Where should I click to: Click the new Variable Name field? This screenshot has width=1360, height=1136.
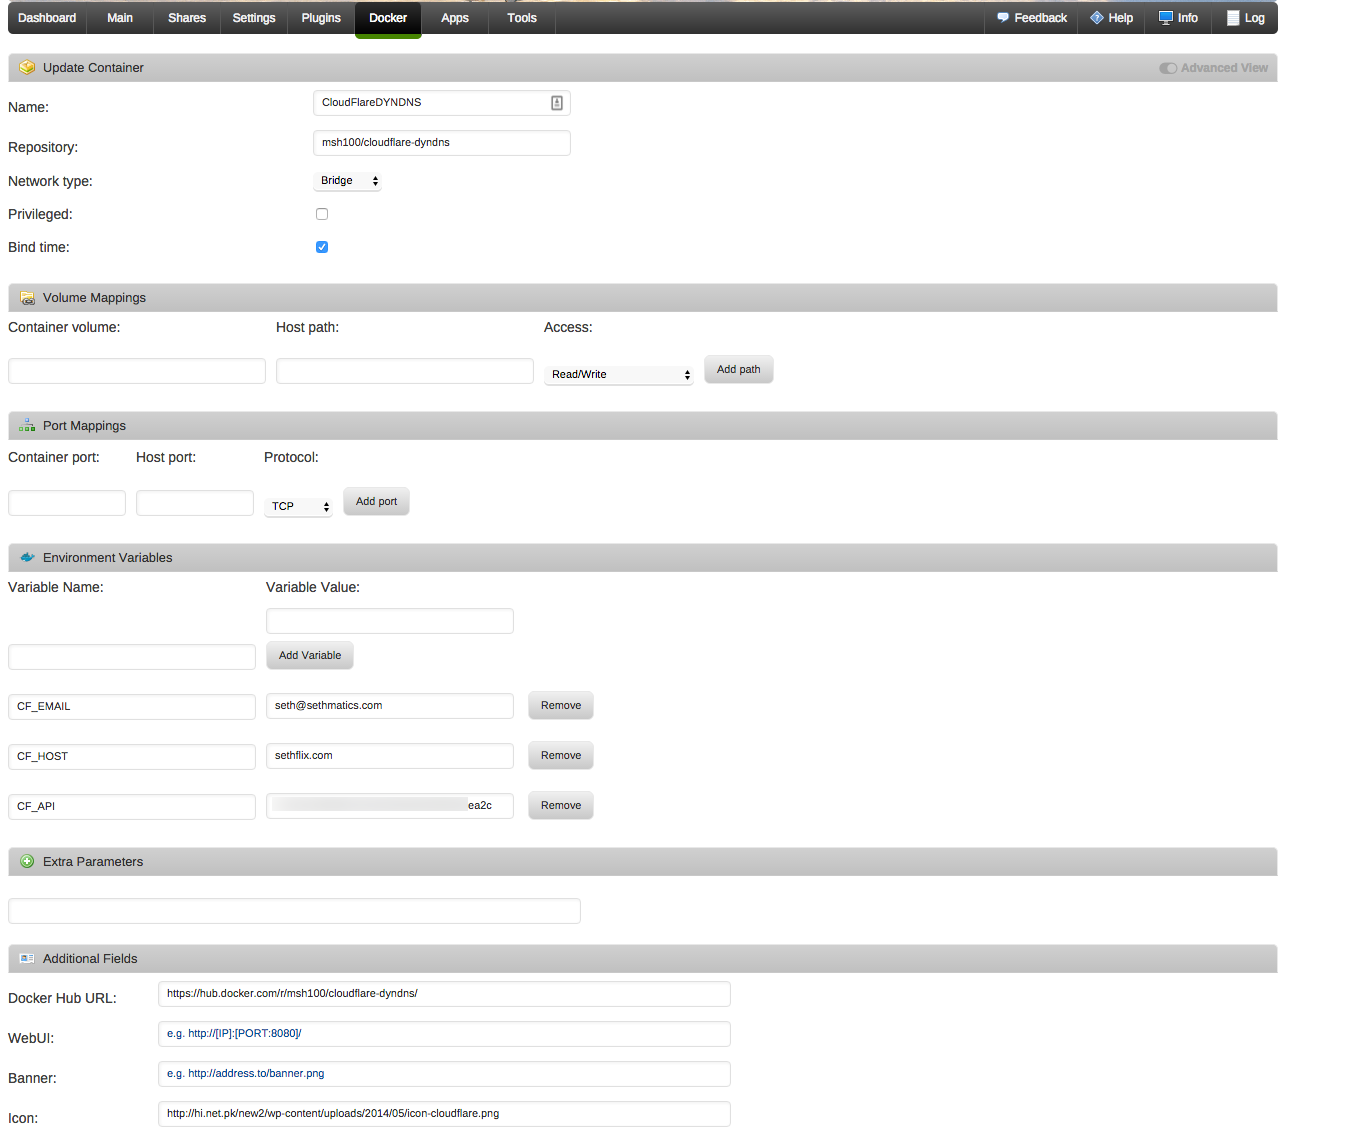[x=132, y=657]
